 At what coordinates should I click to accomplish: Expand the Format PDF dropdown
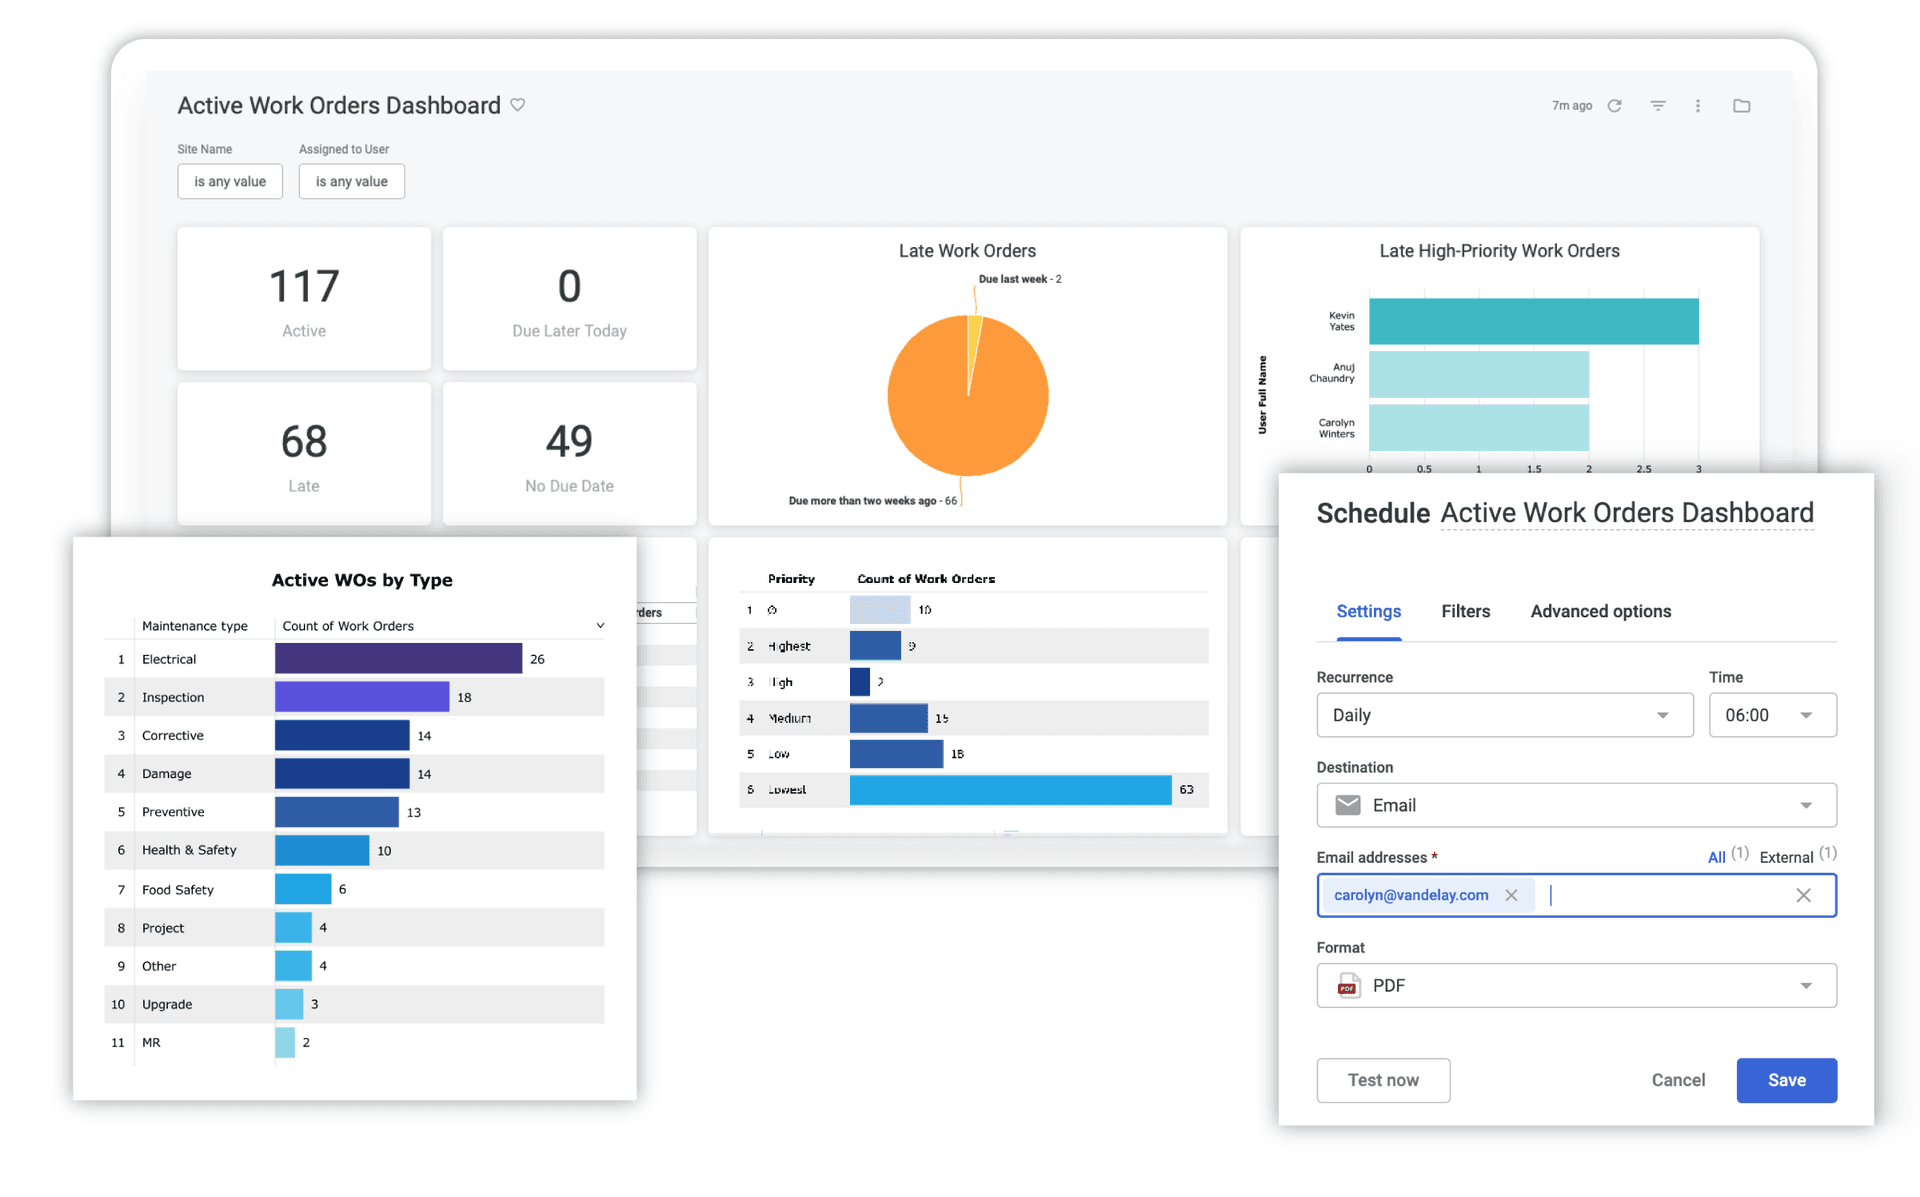pyautogui.click(x=1576, y=985)
